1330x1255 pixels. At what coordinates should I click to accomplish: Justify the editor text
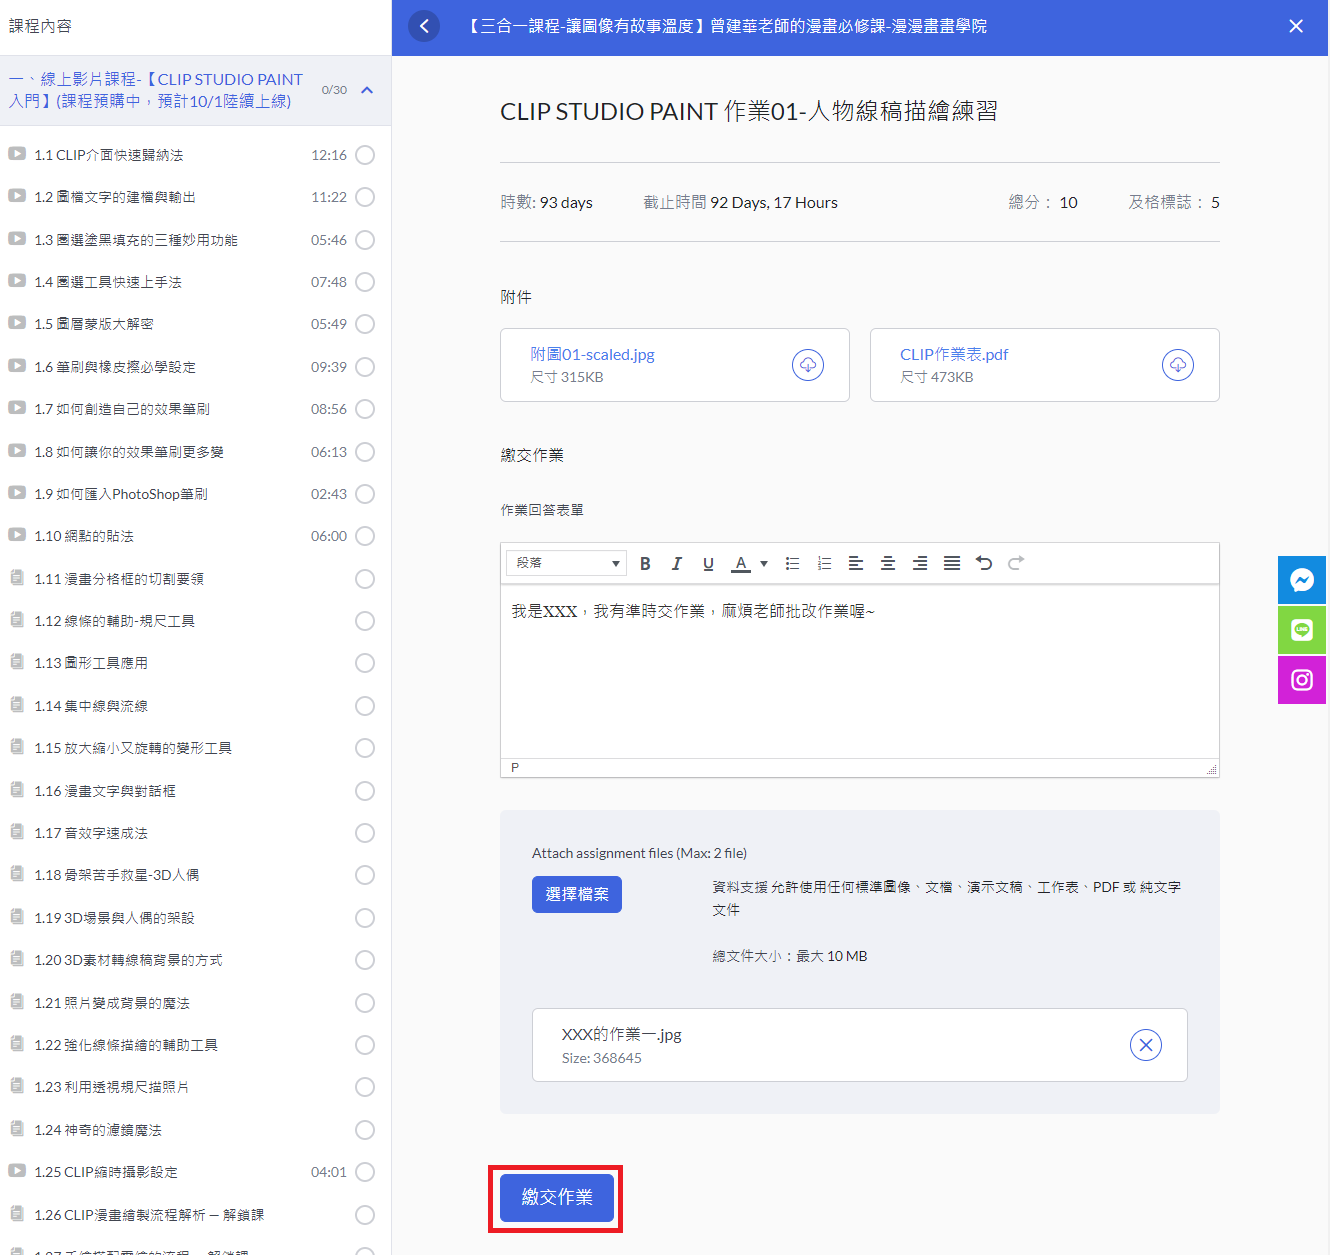pos(952,563)
